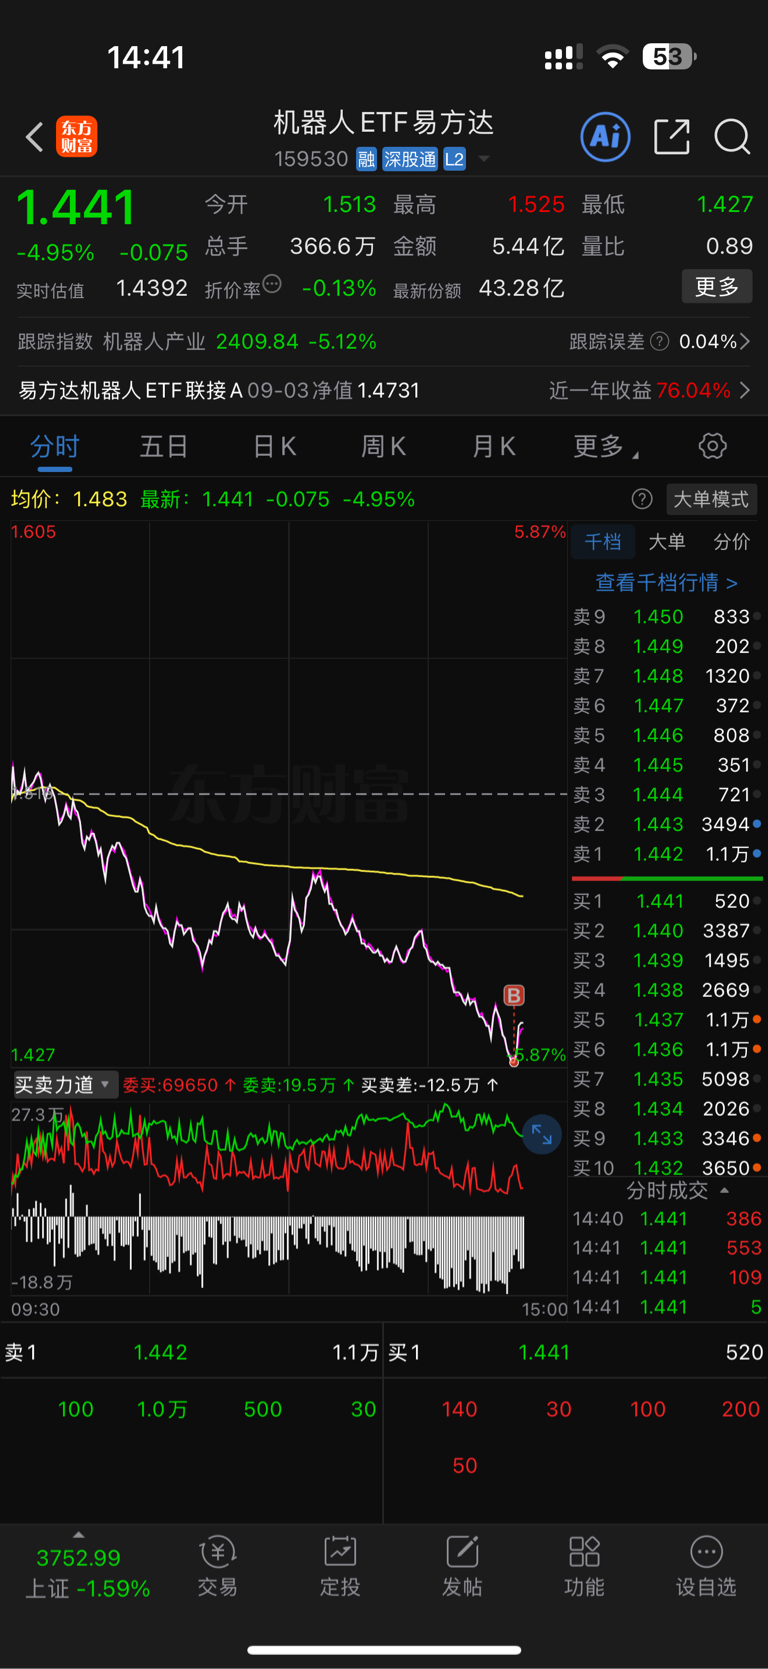
Task: Switch to the 五日 tab
Action: 164,446
